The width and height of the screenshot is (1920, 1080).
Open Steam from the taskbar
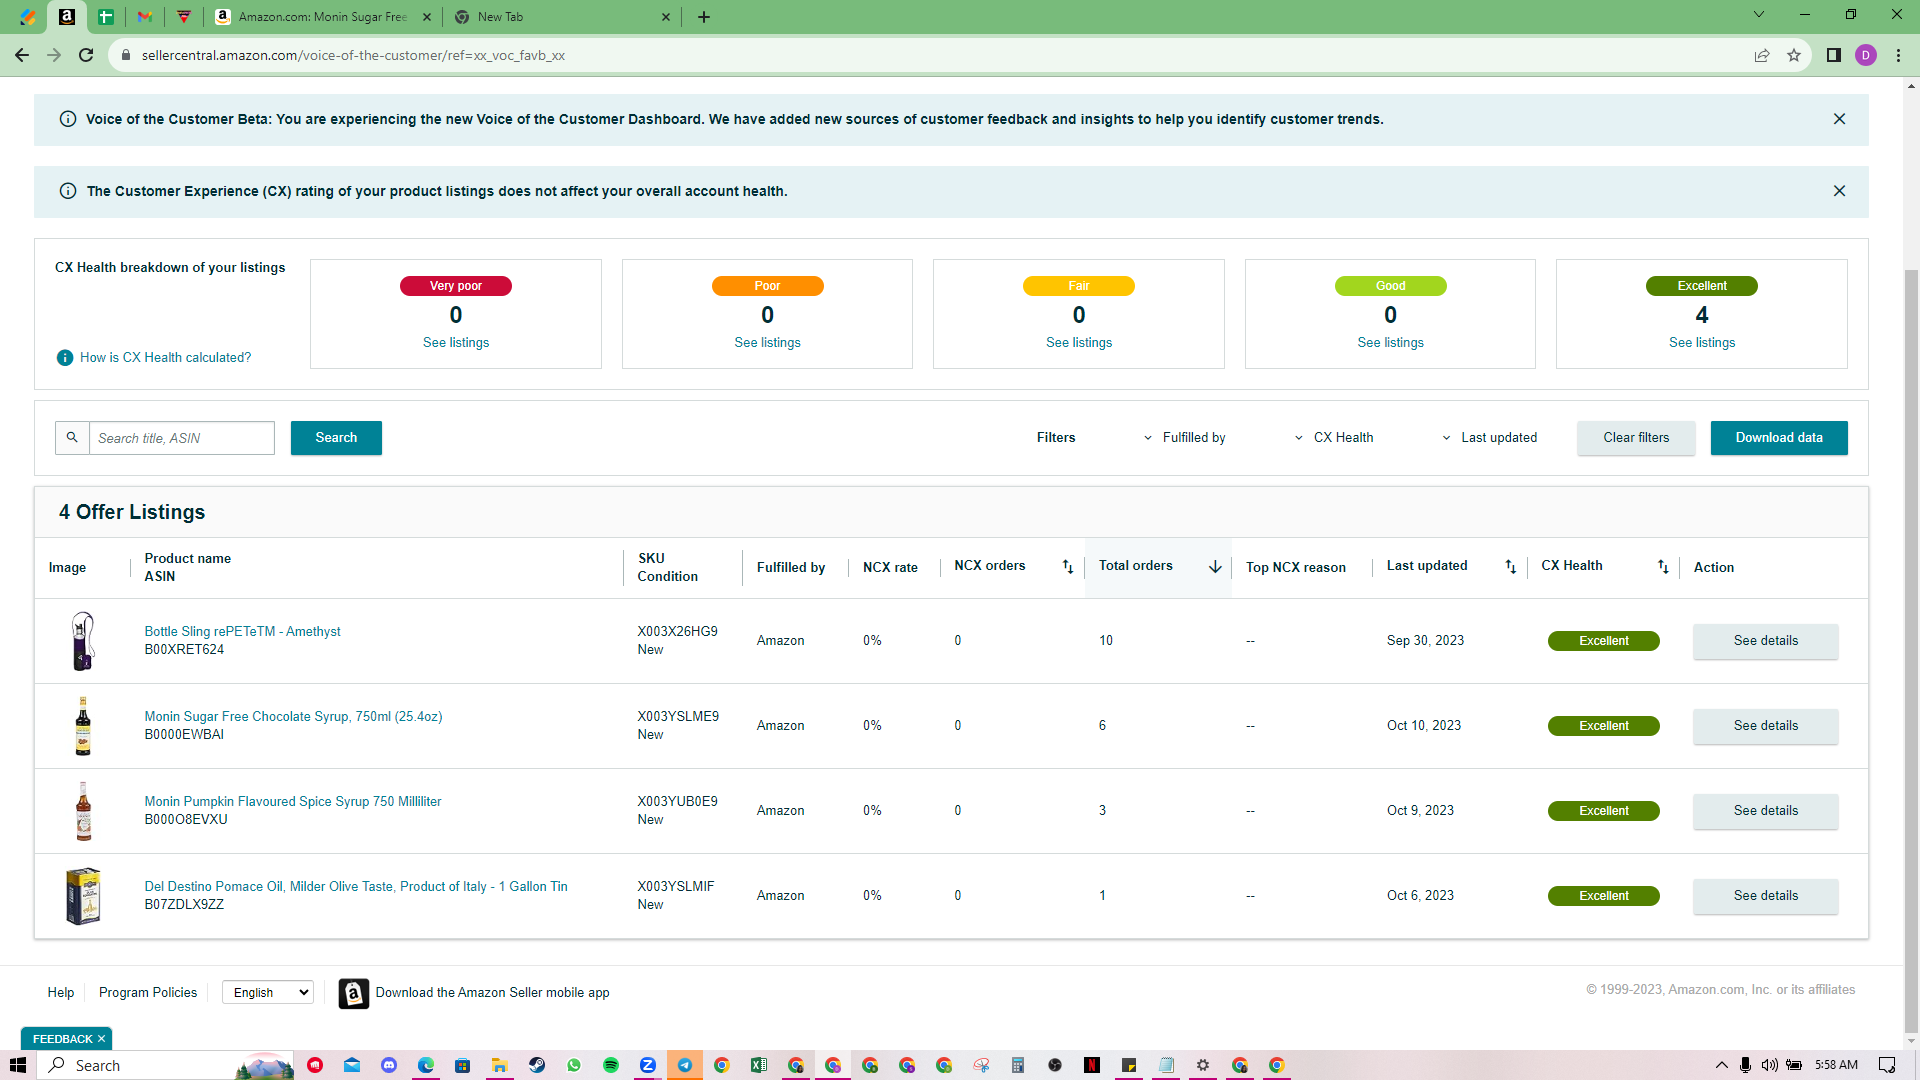(x=537, y=1065)
